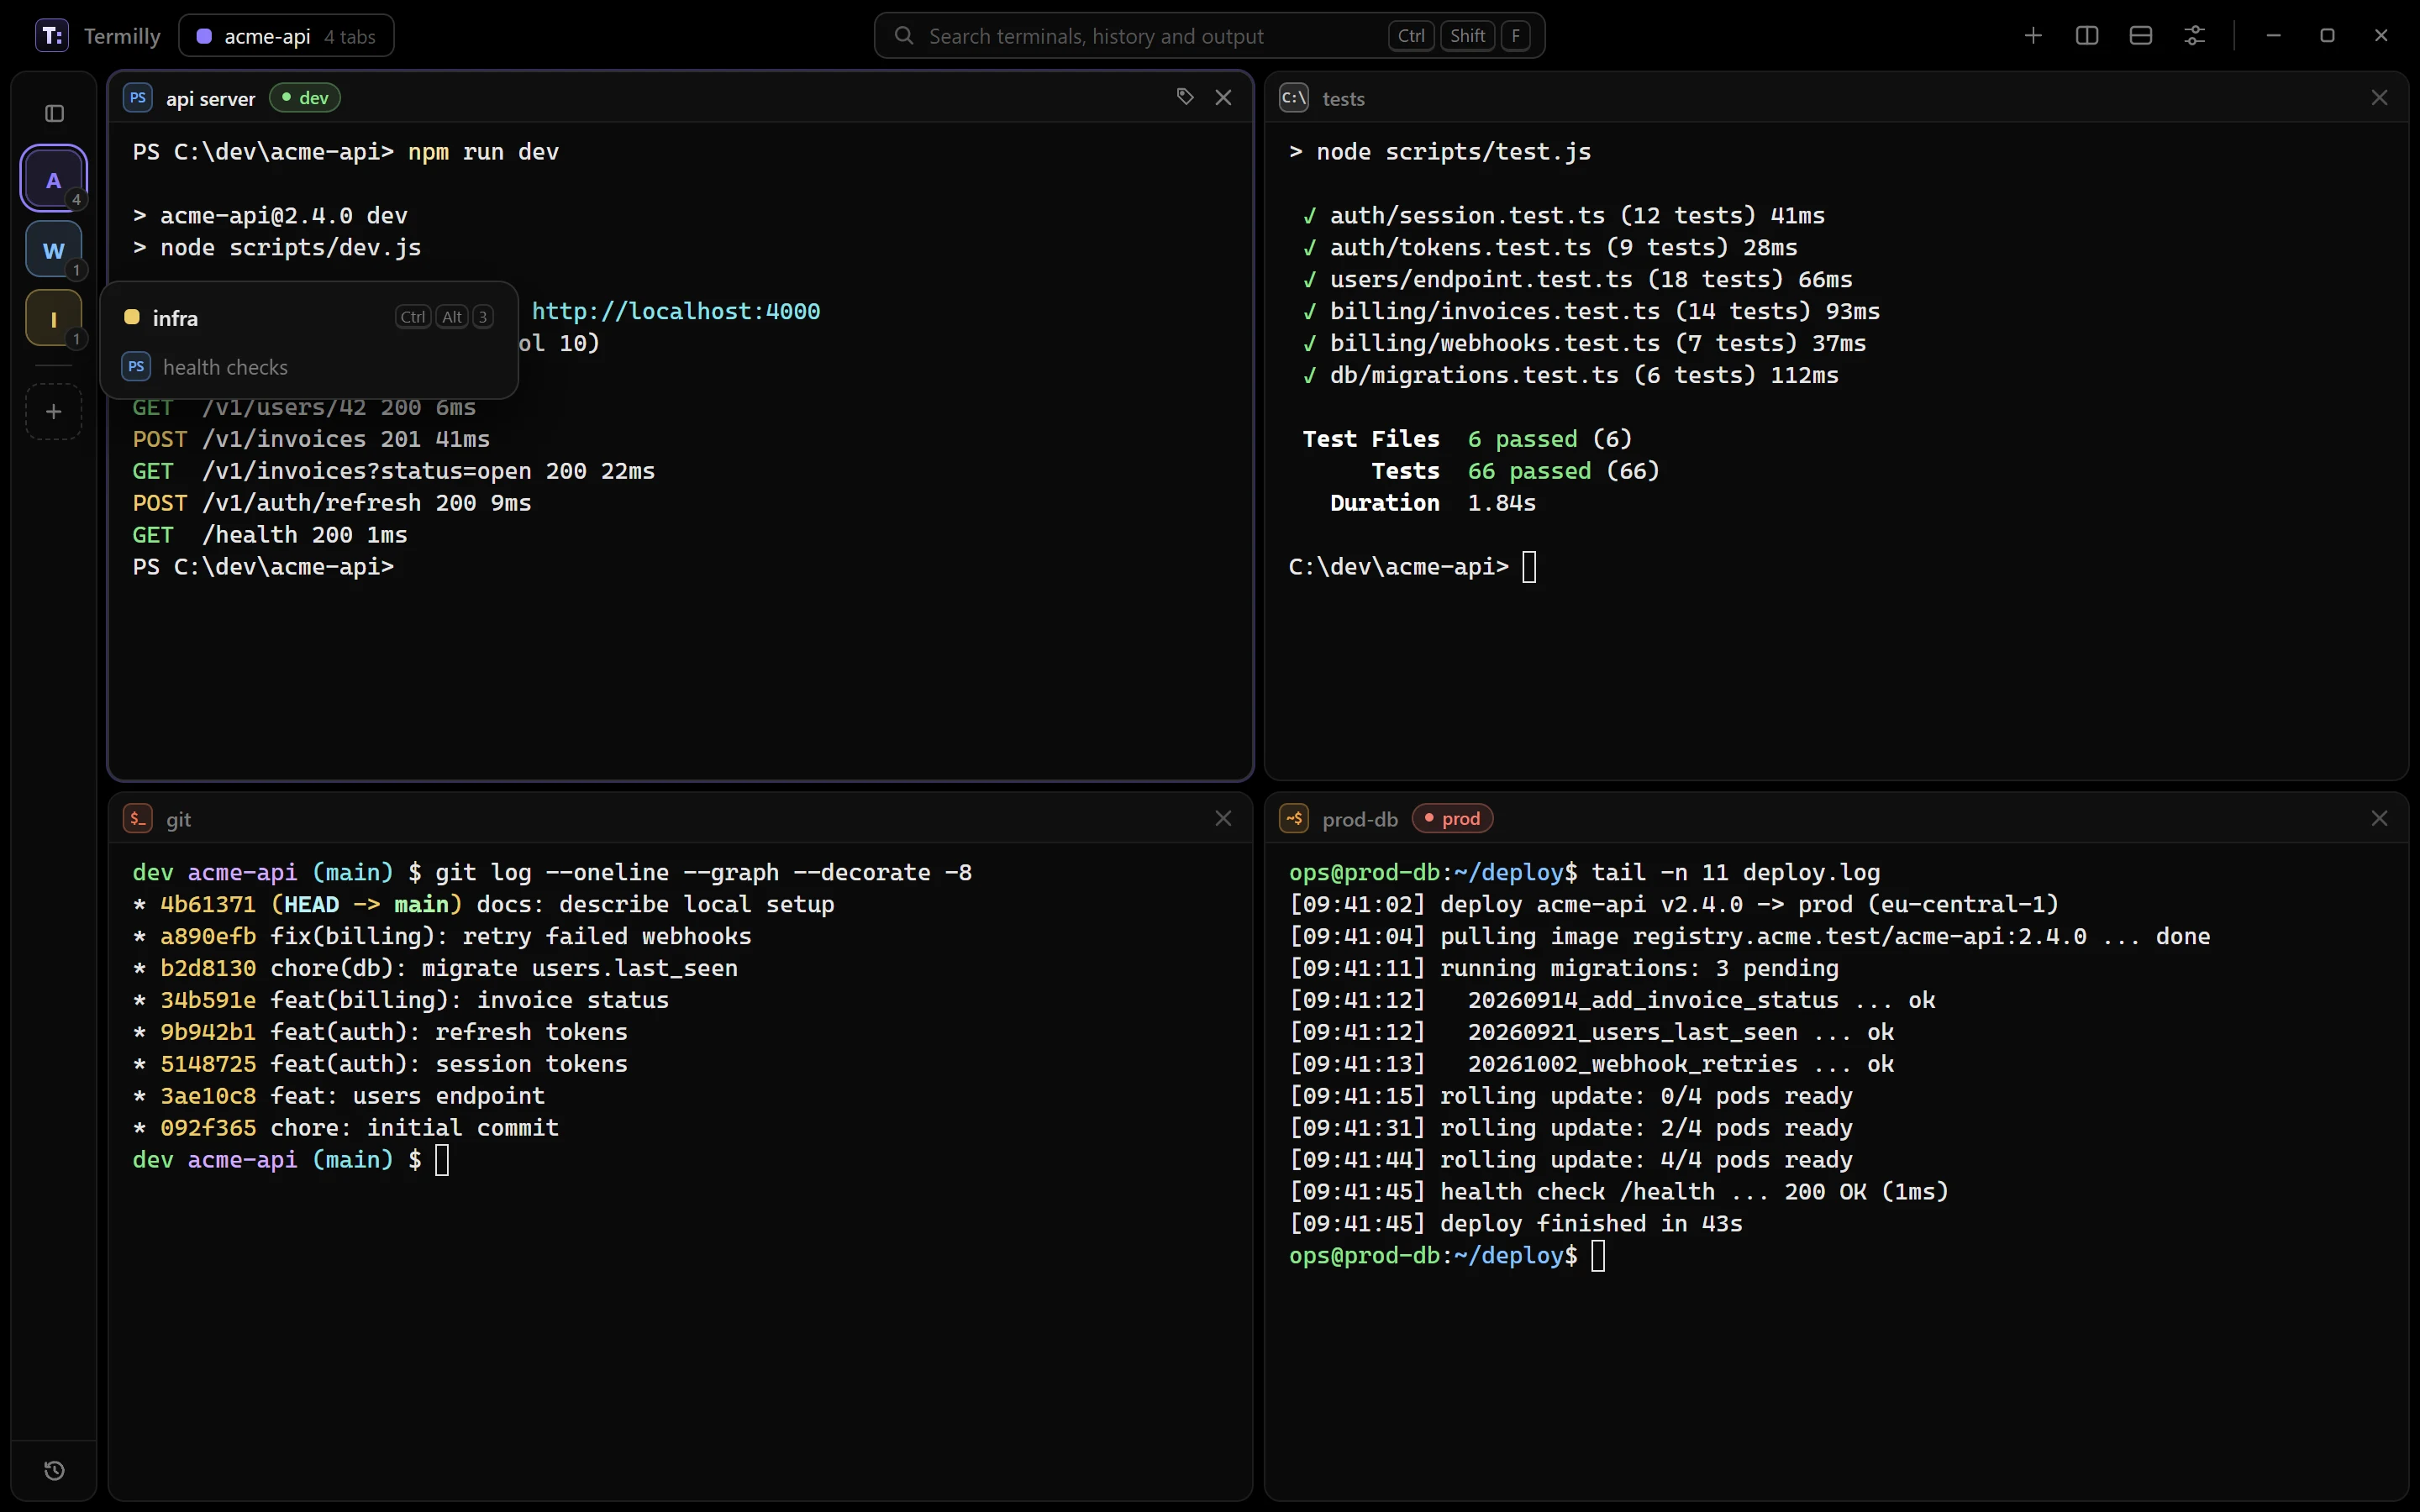This screenshot has height=1512, width=2420.
Task: Click shell icon of prod-db pane
Action: (x=1294, y=819)
